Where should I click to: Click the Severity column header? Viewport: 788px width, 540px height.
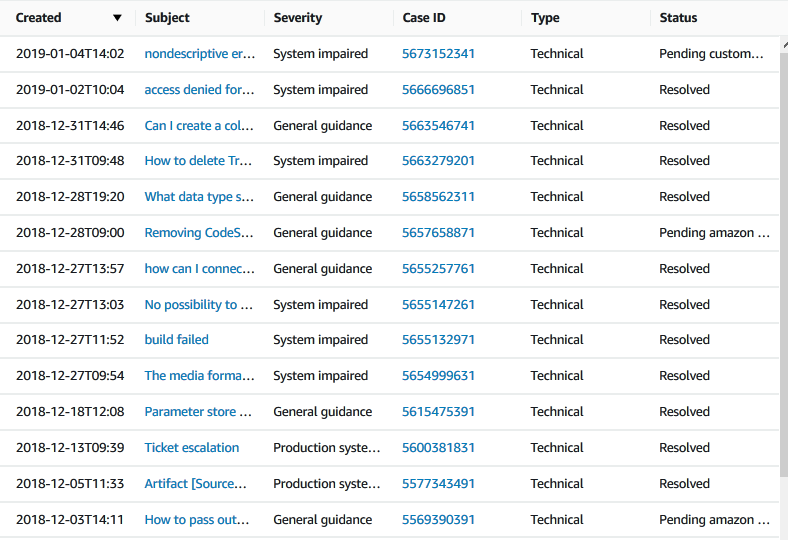pos(298,18)
